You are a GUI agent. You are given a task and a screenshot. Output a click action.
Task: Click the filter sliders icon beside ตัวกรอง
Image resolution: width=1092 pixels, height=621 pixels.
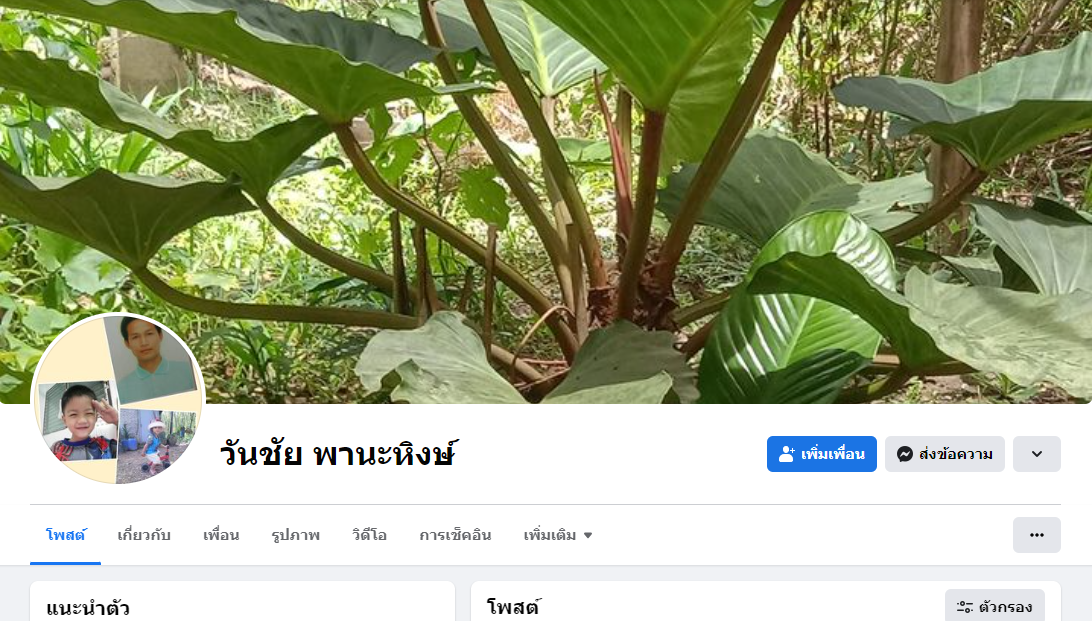coord(965,607)
